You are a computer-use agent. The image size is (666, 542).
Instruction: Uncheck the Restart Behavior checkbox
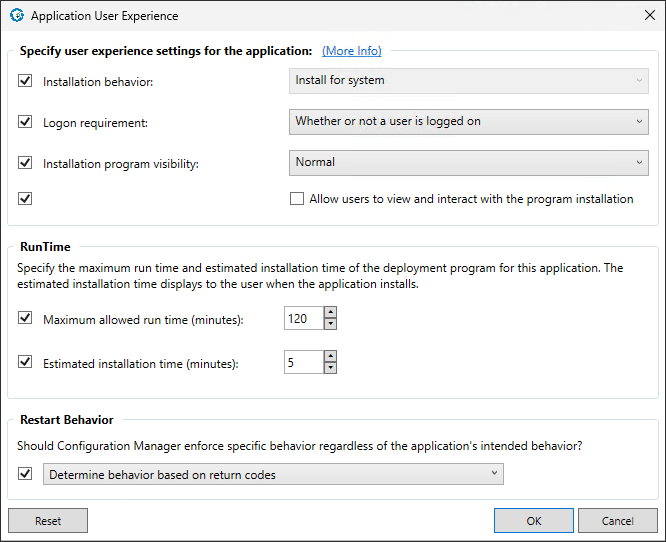click(x=25, y=474)
